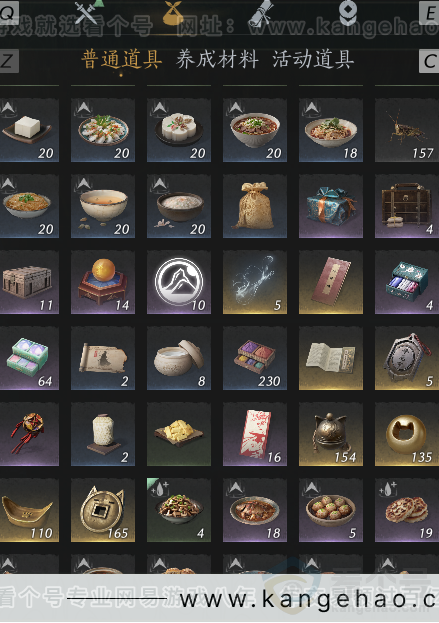Click the cat-eared coin showing 165
This screenshot has height=623, width=439.
(x=103, y=510)
